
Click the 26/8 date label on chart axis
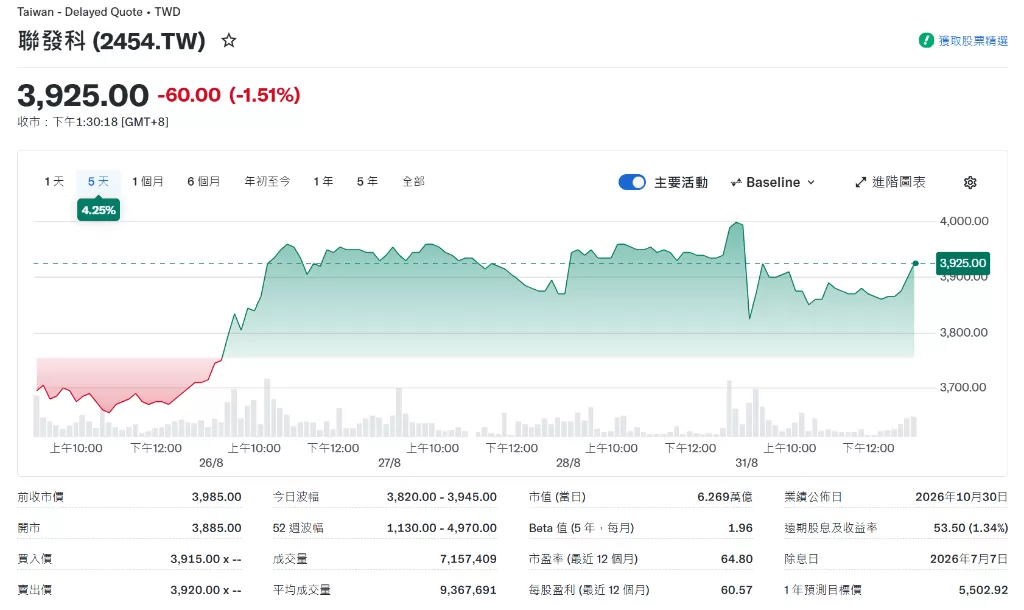pyautogui.click(x=211, y=462)
